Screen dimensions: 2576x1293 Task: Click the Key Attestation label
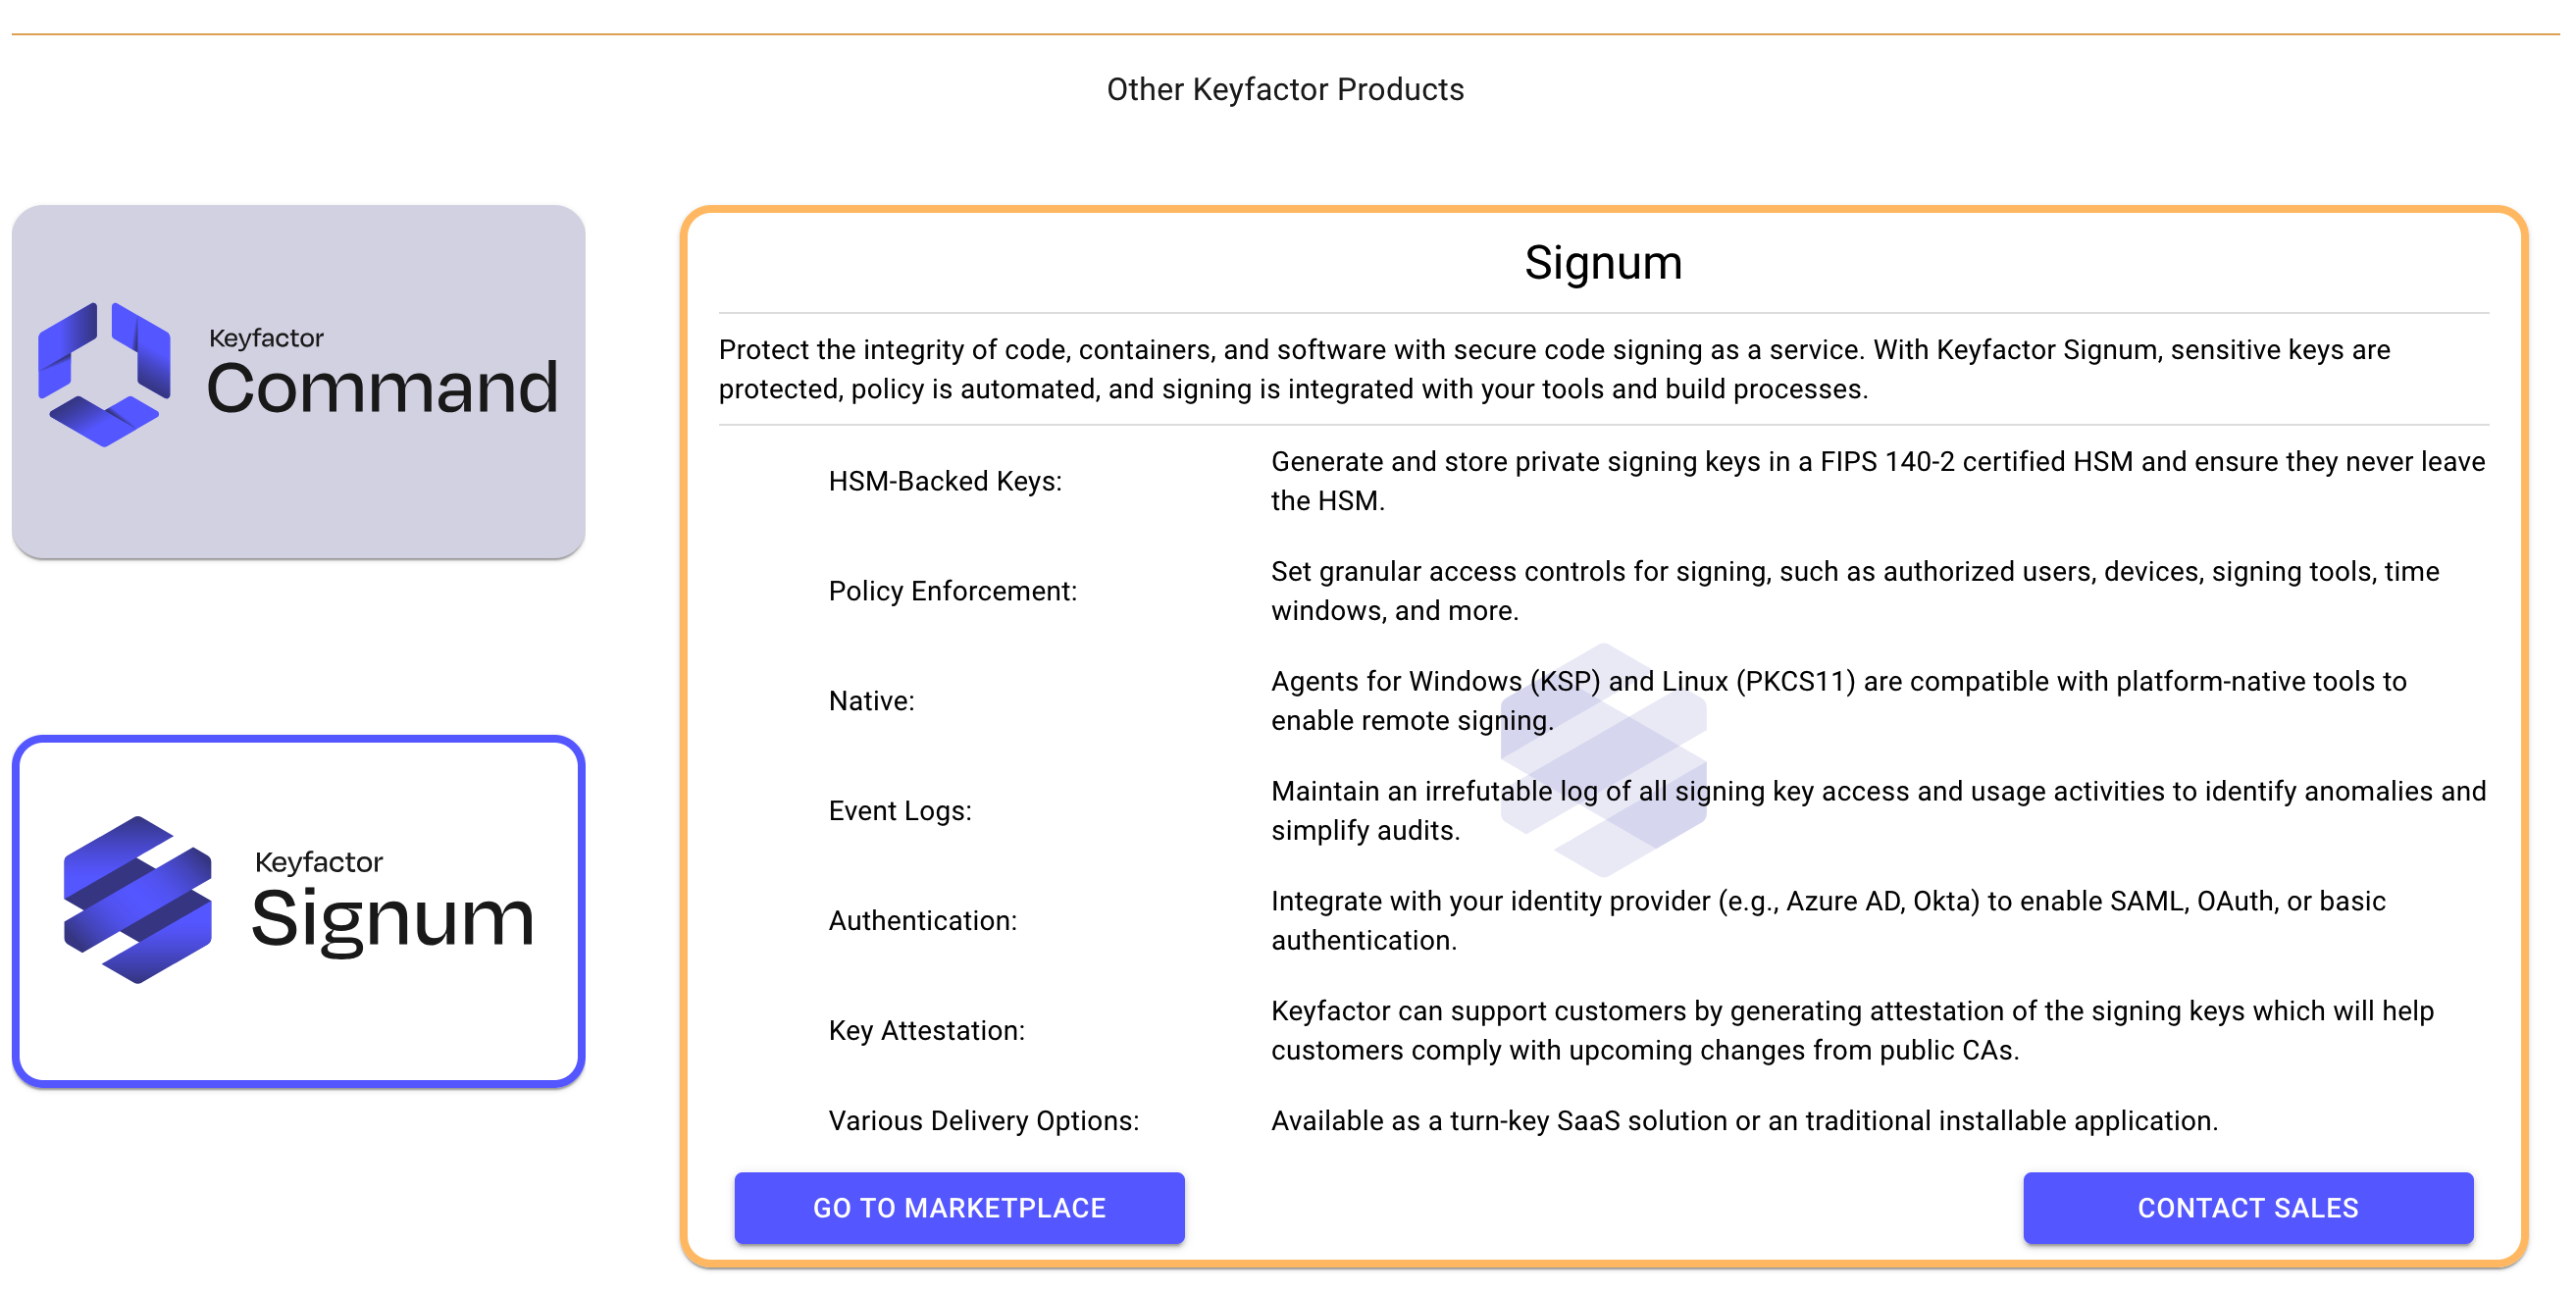pyautogui.click(x=926, y=1032)
